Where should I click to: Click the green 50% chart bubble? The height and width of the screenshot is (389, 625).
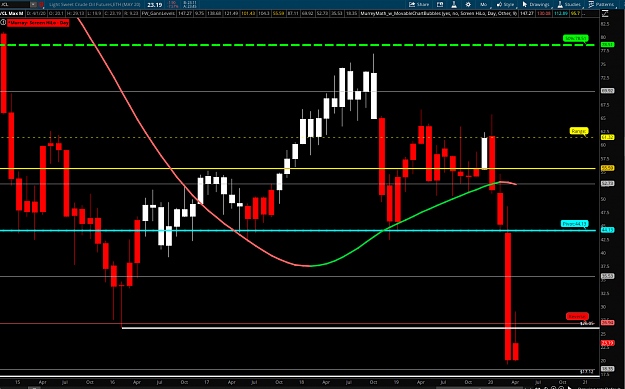(x=576, y=38)
